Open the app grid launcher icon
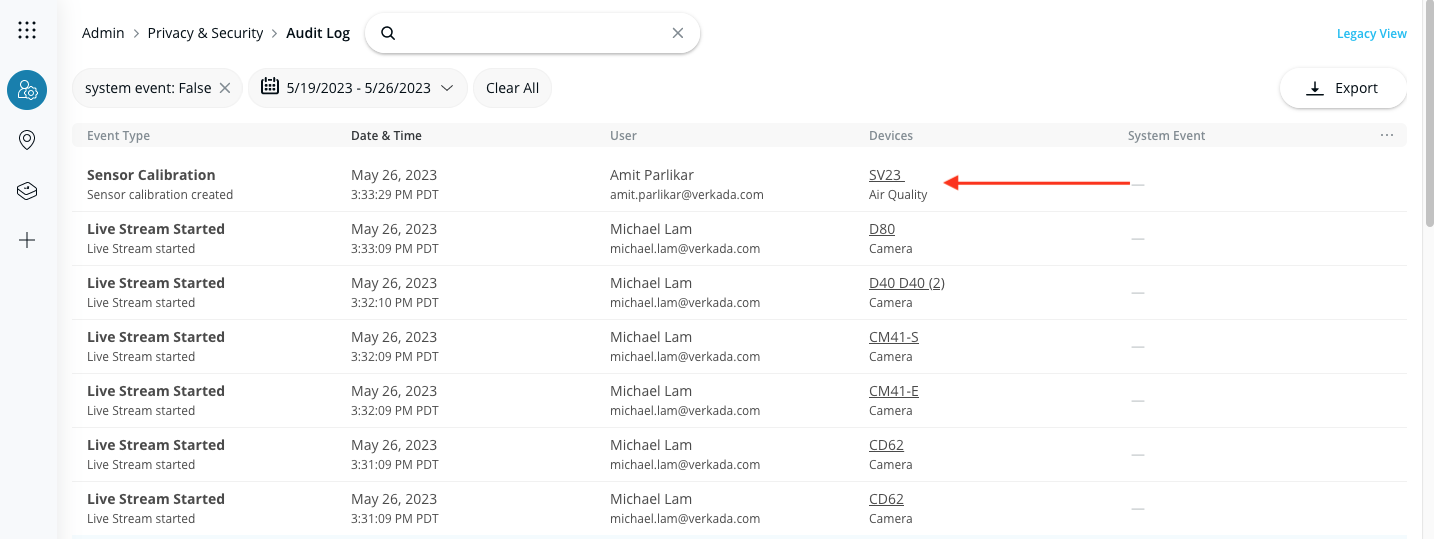The height and width of the screenshot is (539, 1434). pyautogui.click(x=27, y=30)
